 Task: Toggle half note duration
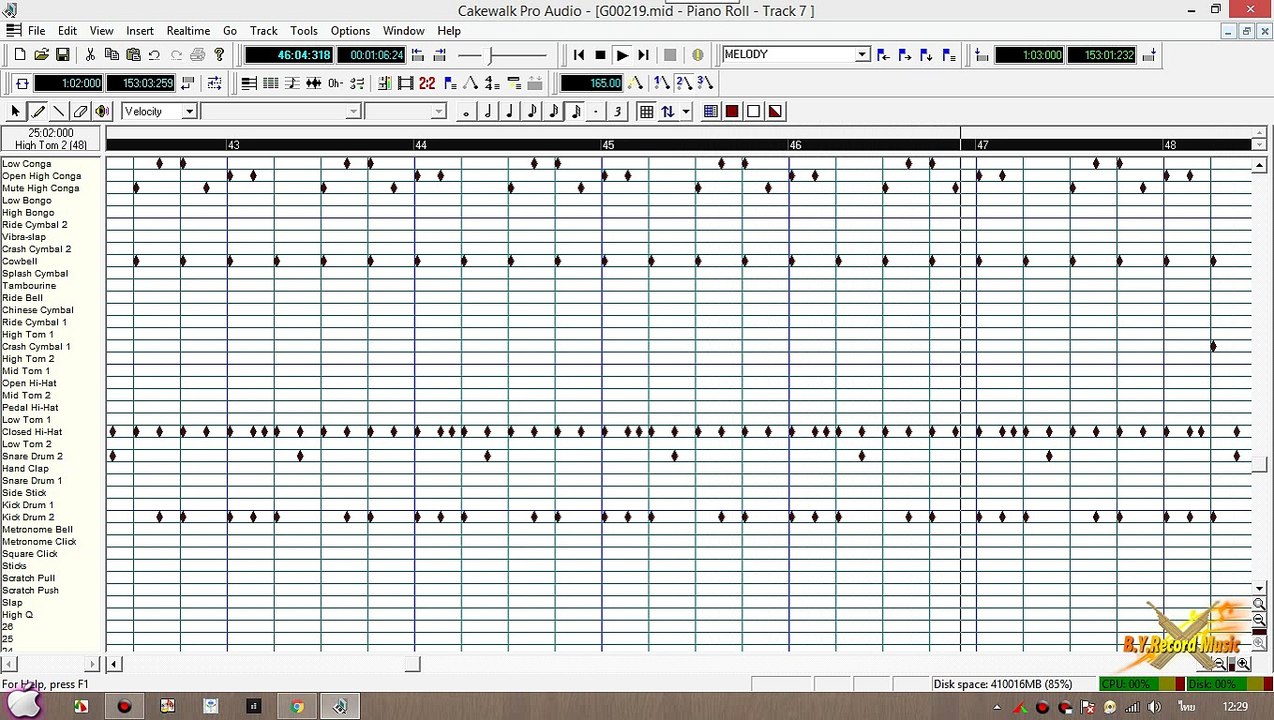click(x=488, y=111)
